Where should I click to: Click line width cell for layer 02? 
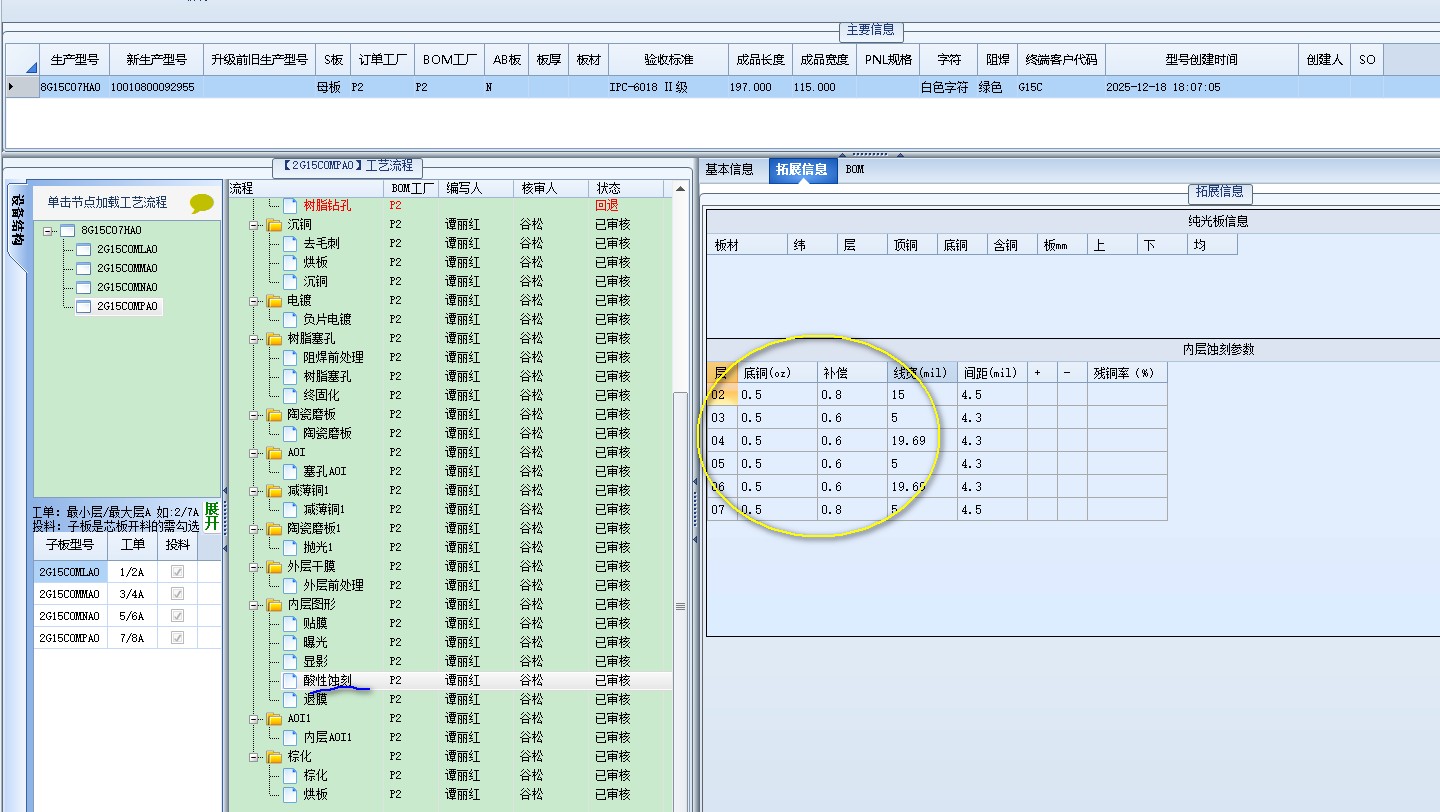[922, 394]
